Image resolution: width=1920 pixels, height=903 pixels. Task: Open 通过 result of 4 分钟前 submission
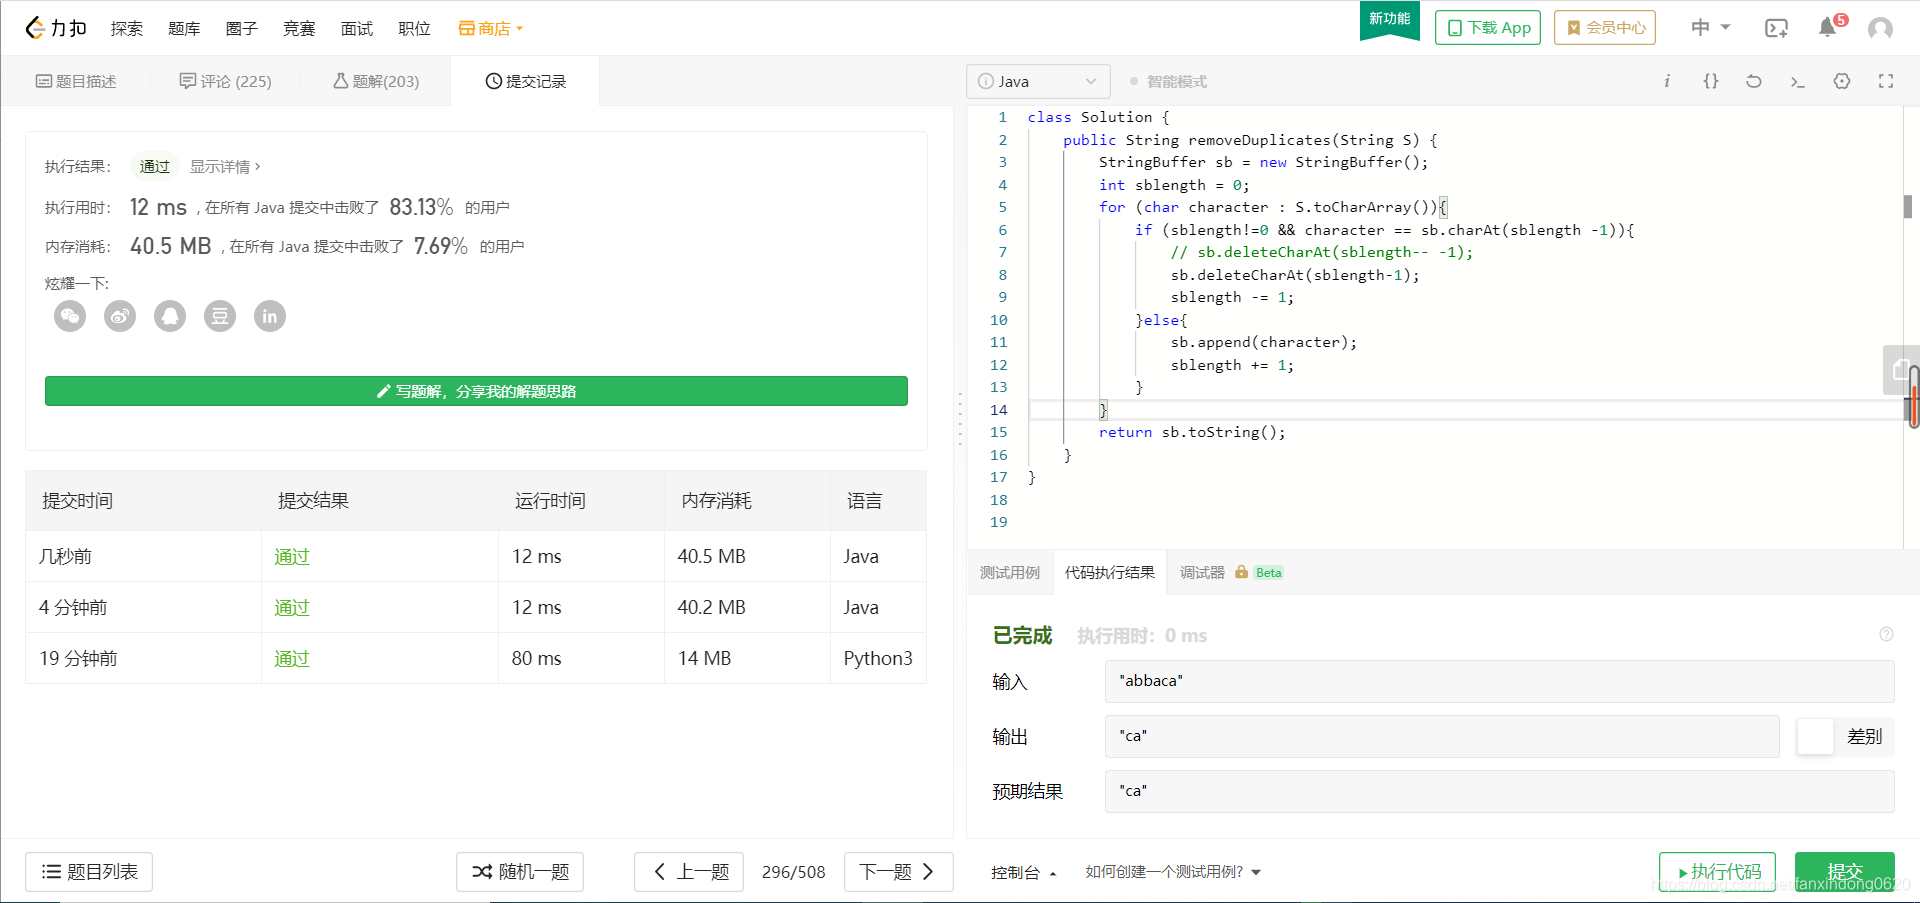tap(292, 607)
